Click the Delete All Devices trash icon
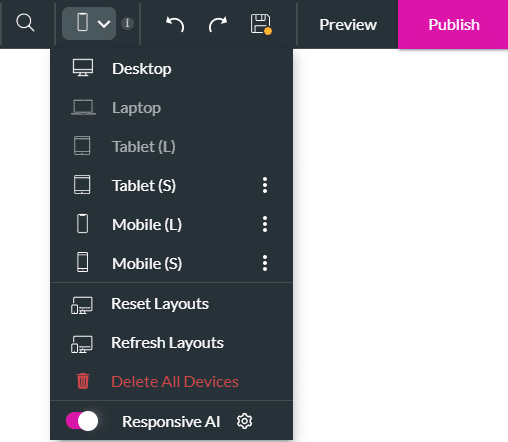 (x=83, y=381)
